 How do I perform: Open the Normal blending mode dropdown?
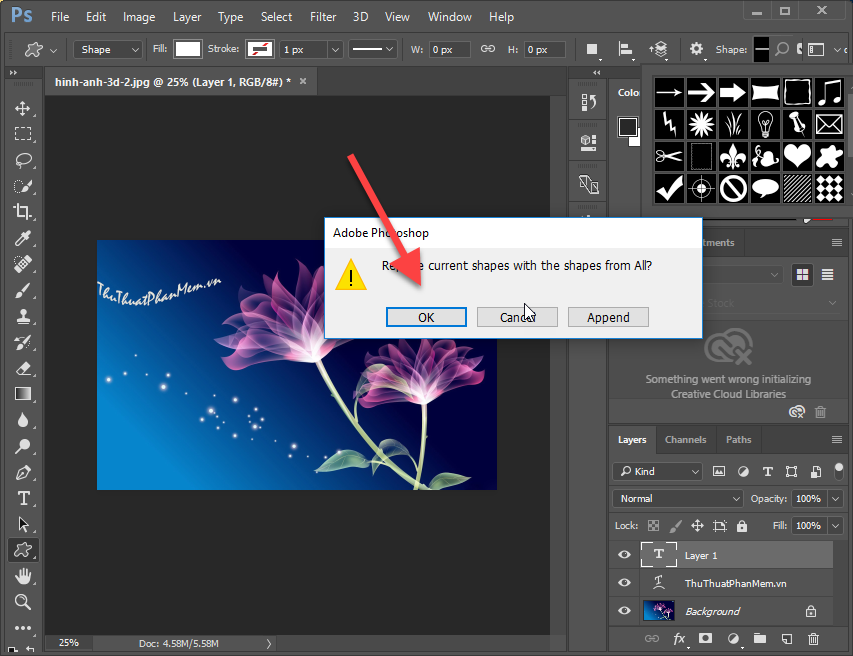click(x=677, y=498)
